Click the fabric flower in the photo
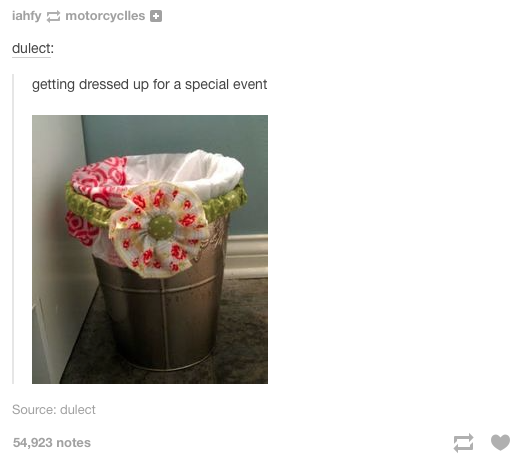Viewport: 516px width, 459px height. (x=157, y=230)
